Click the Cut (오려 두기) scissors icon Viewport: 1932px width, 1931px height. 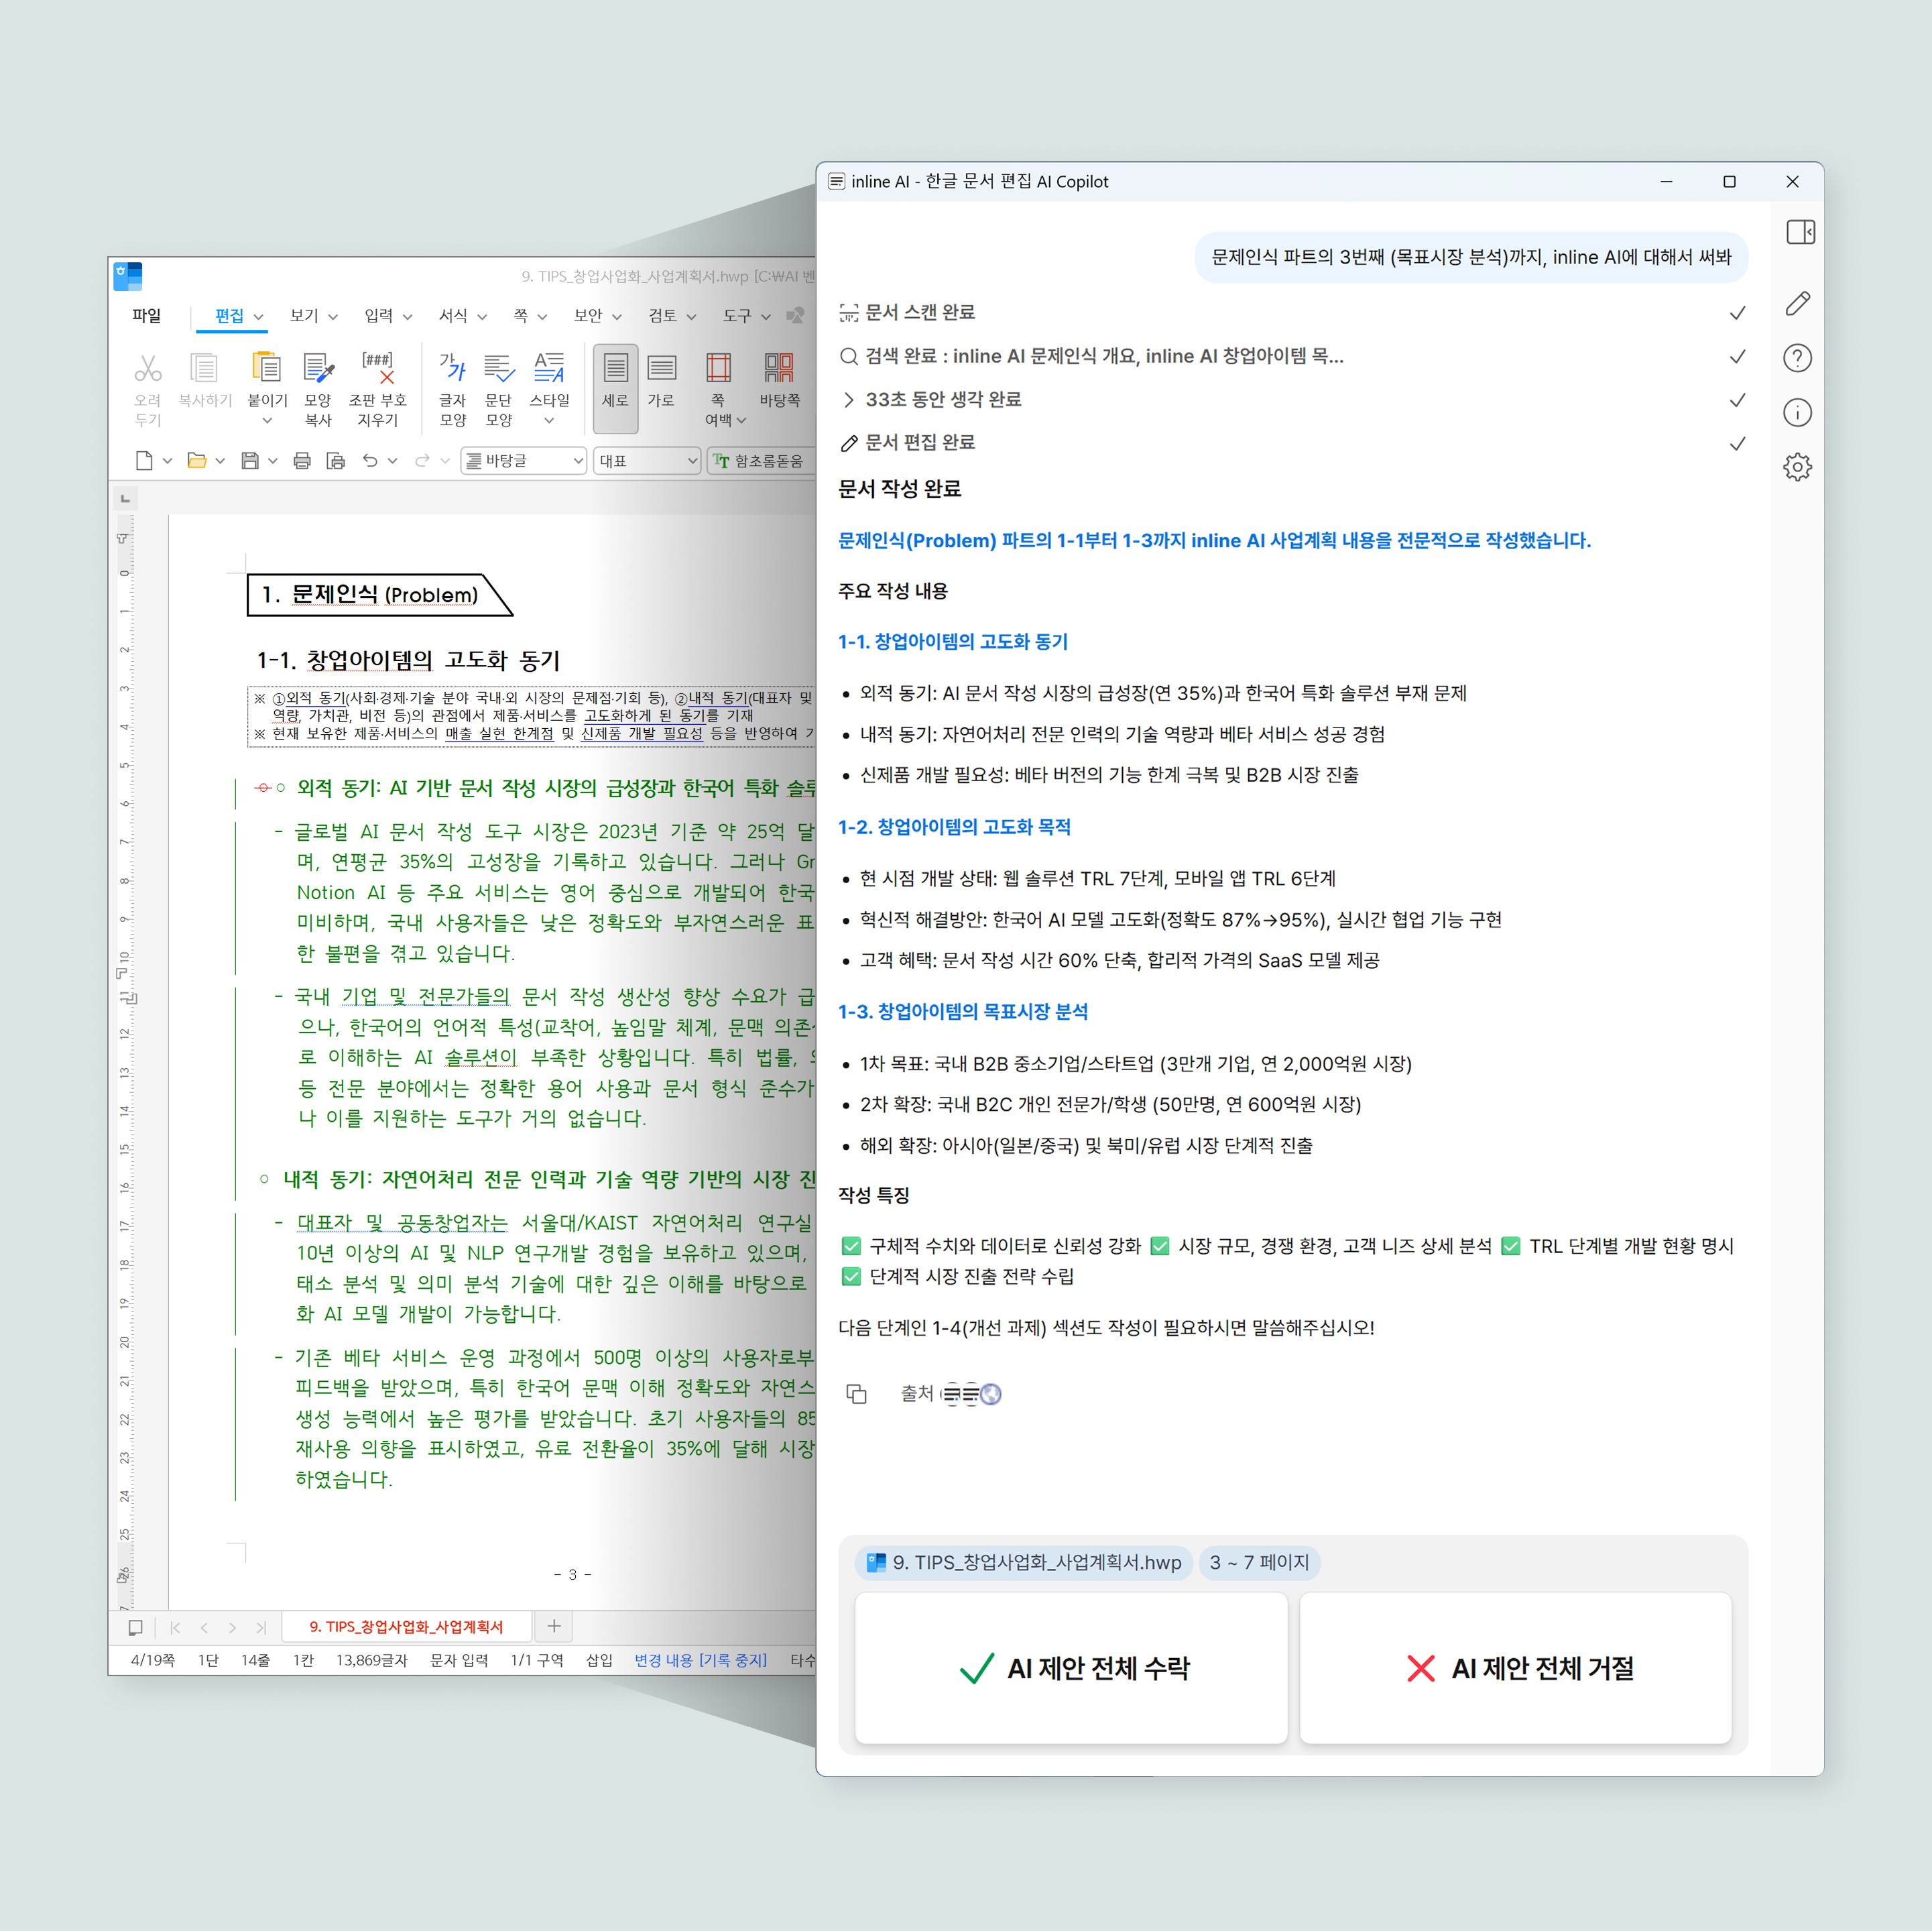tap(148, 369)
